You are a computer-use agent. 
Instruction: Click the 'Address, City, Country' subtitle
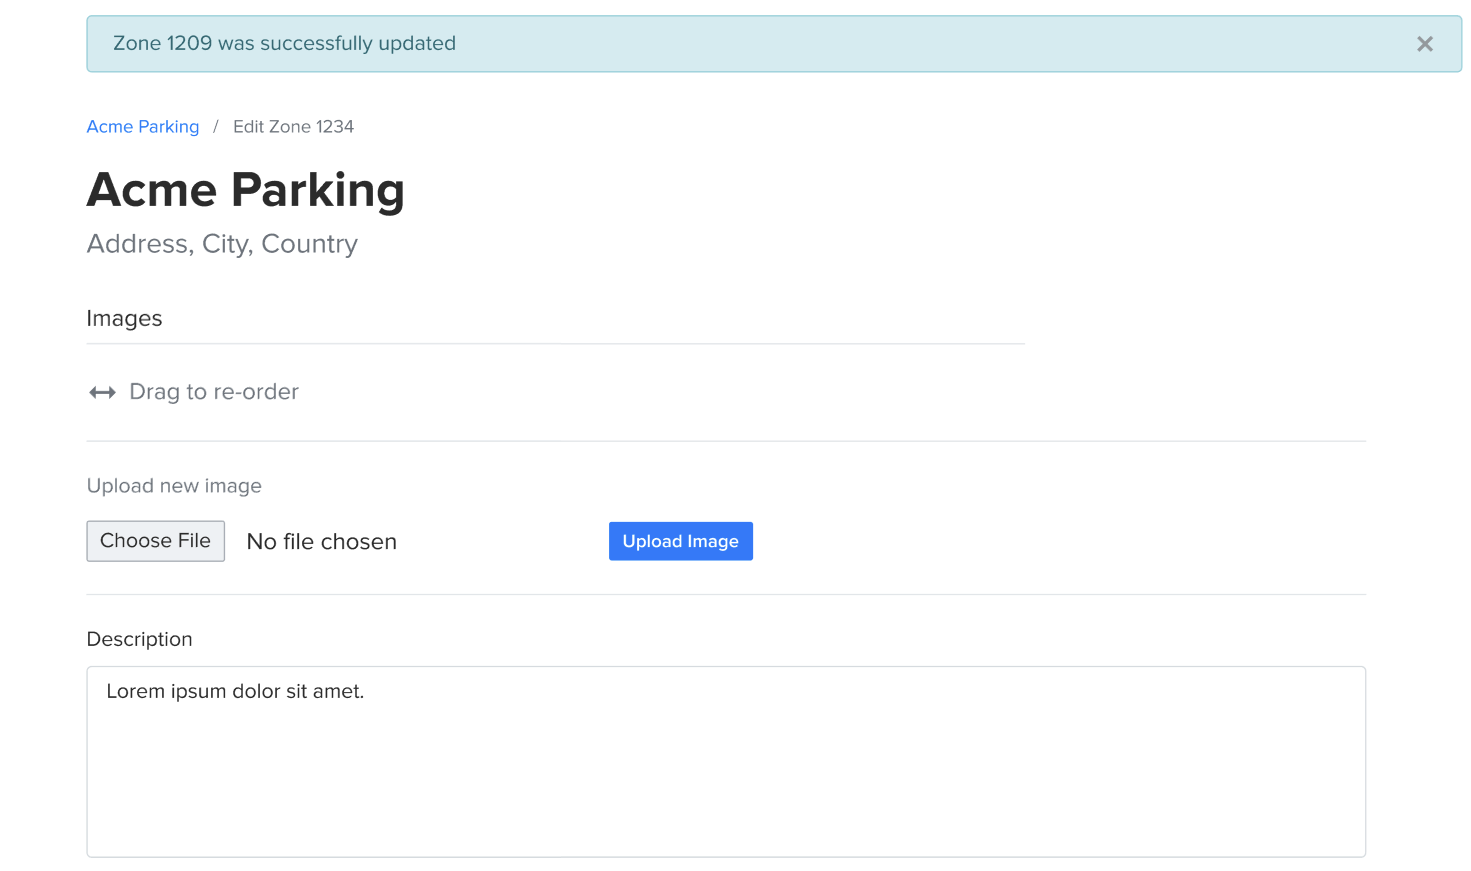222,244
